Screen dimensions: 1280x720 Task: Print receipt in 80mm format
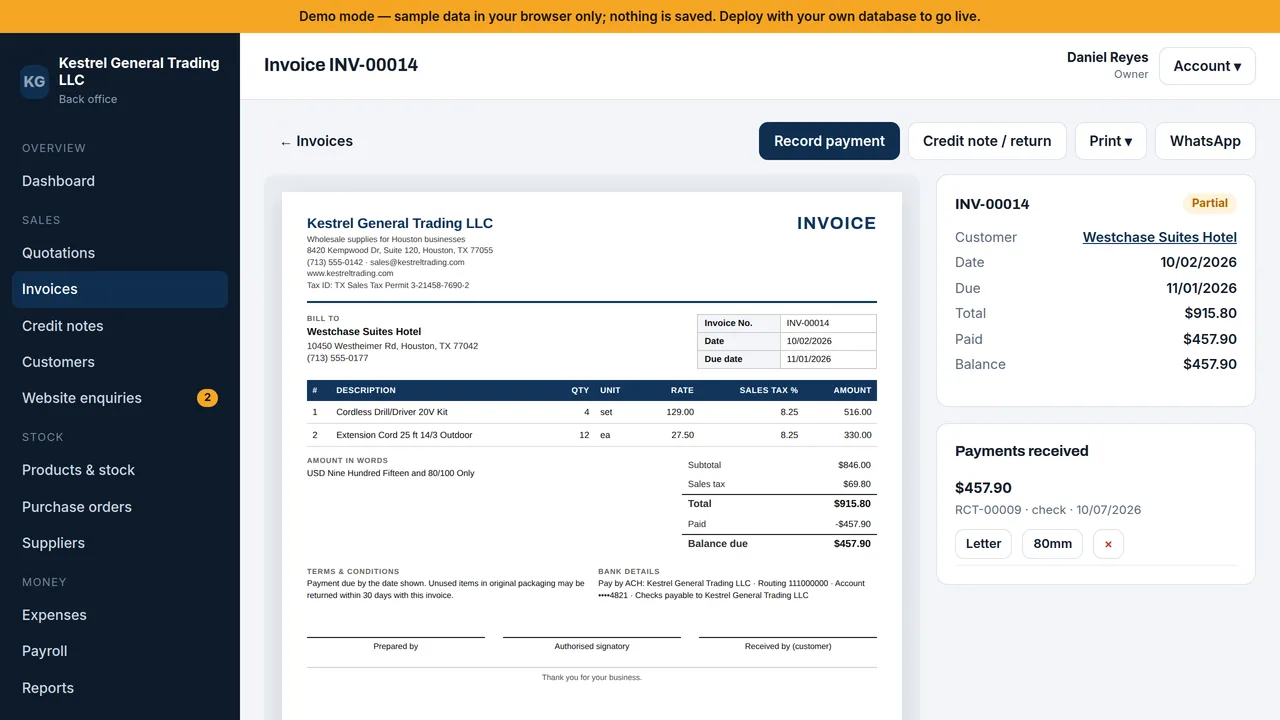(x=1052, y=544)
